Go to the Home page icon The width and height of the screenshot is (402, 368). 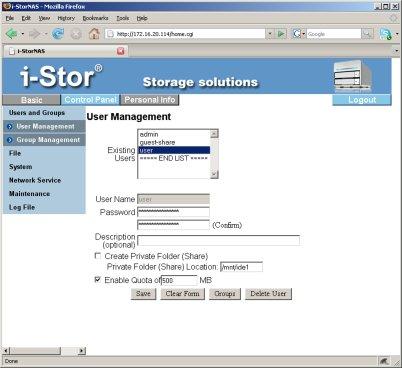(94, 34)
